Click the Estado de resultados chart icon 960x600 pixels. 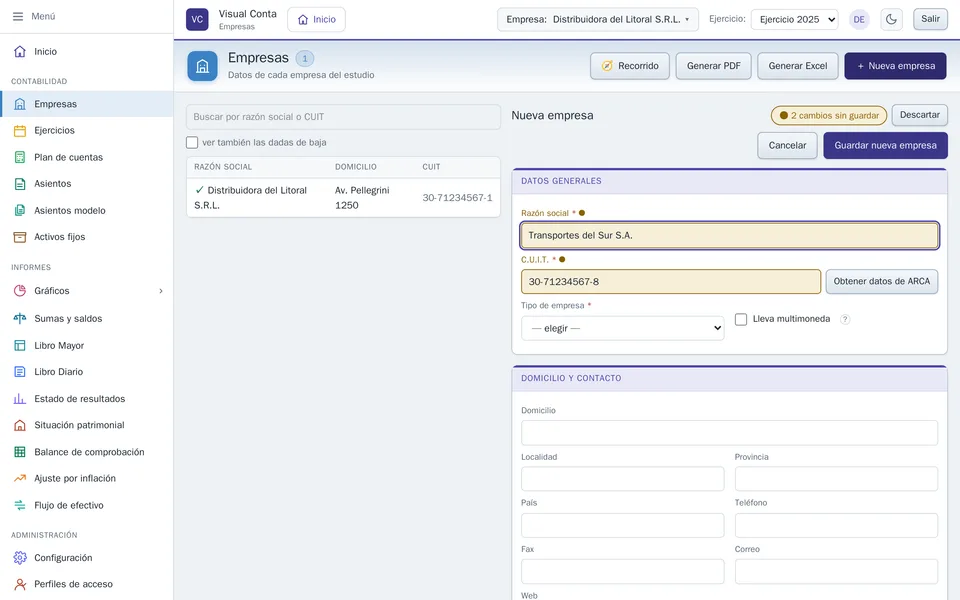click(x=20, y=399)
